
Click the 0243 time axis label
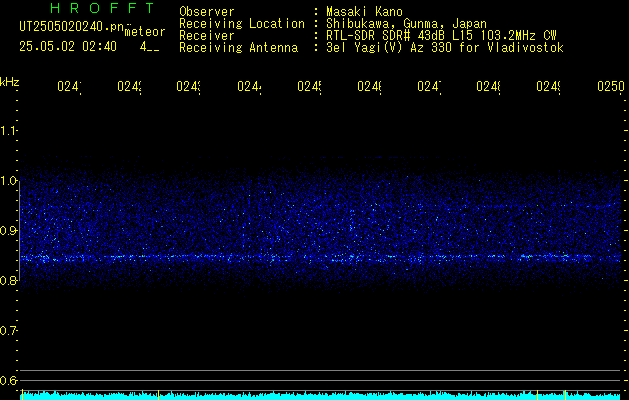click(189, 87)
